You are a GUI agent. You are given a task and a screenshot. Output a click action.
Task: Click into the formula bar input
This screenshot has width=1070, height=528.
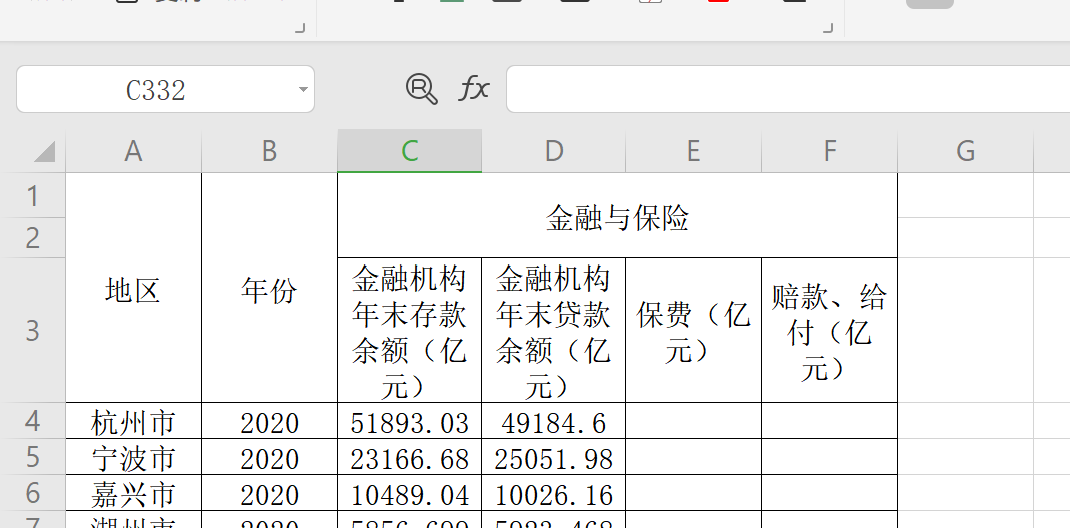coord(788,89)
